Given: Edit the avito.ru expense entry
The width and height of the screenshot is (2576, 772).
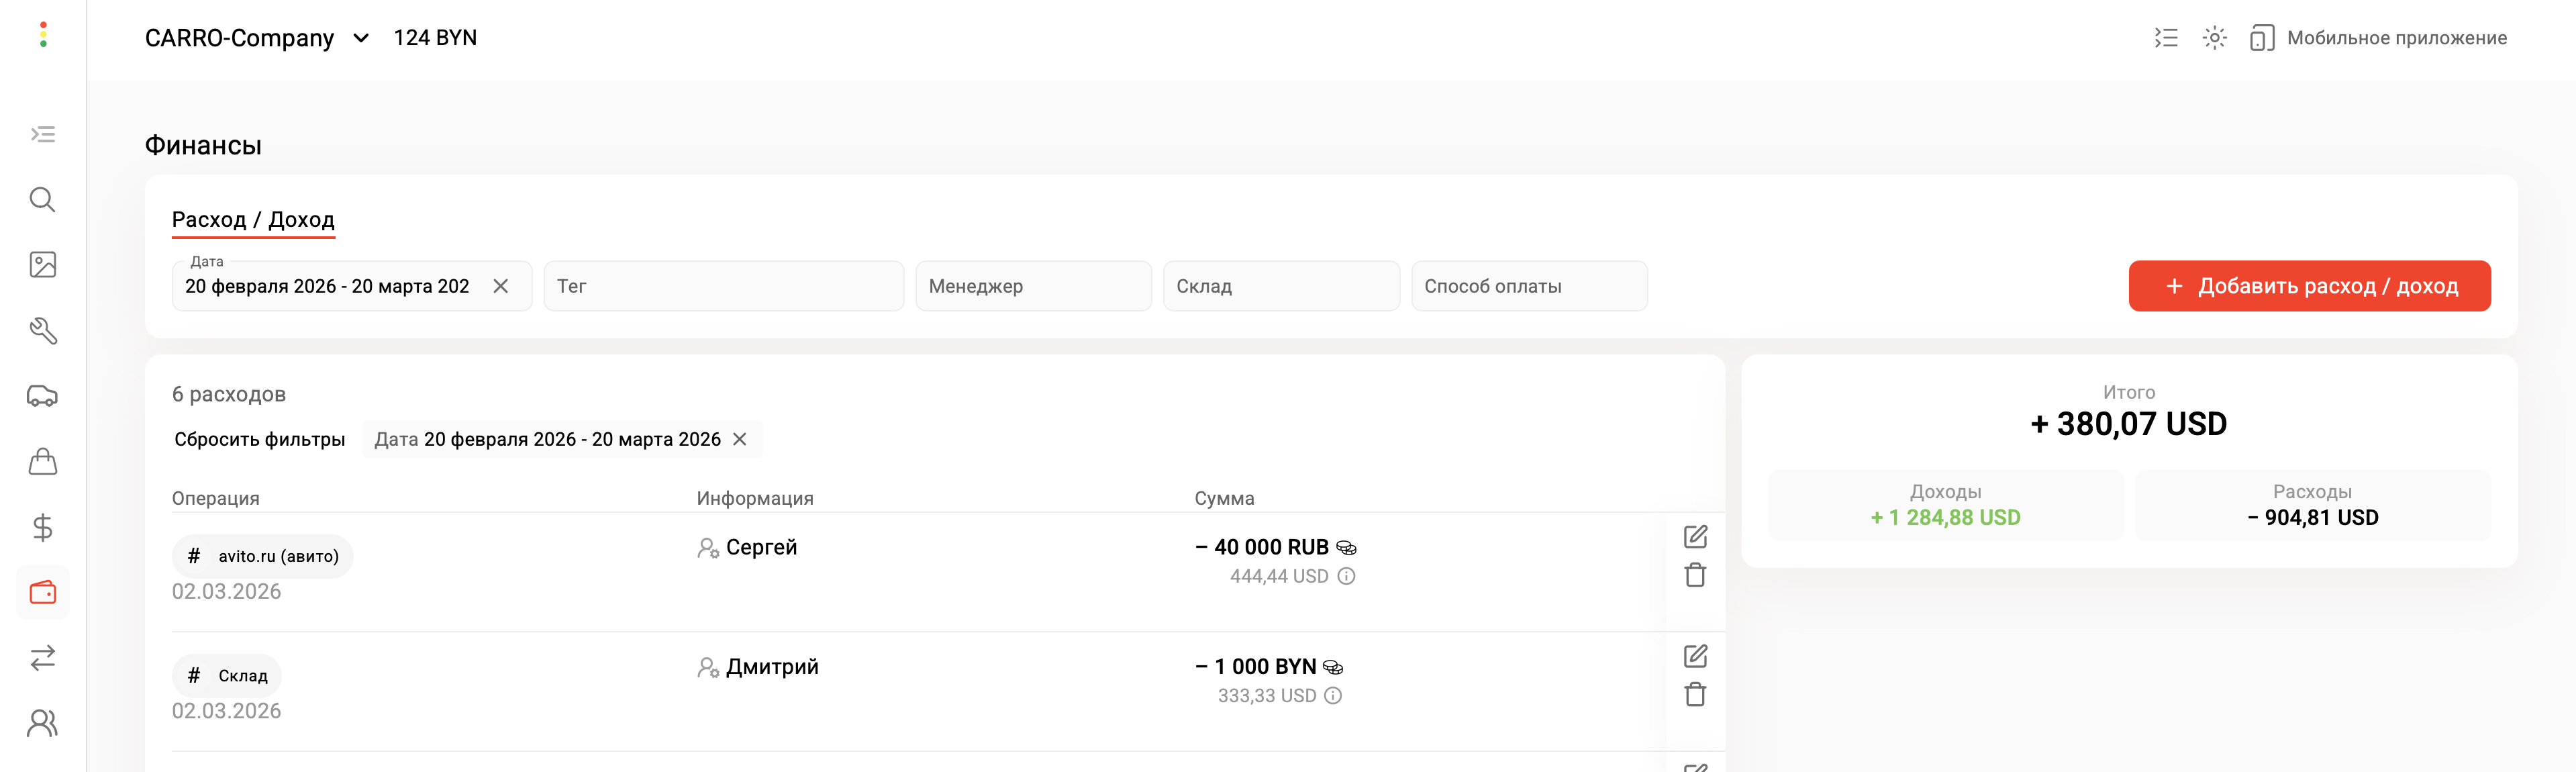Looking at the screenshot, I should tap(1695, 537).
